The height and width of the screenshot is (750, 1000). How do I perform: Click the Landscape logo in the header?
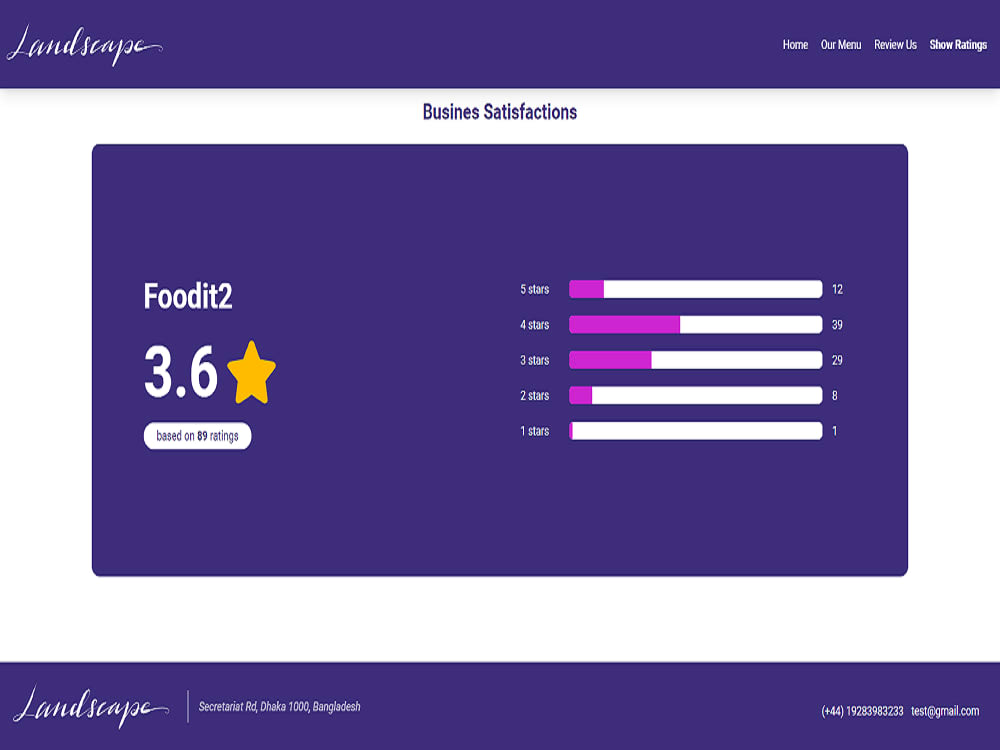click(x=84, y=45)
